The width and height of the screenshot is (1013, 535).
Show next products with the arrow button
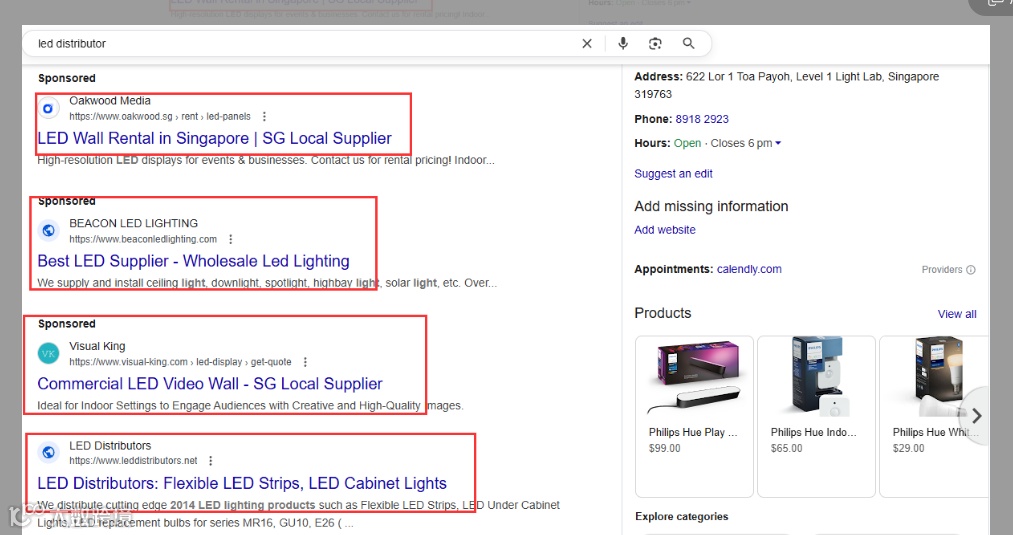[x=976, y=415]
